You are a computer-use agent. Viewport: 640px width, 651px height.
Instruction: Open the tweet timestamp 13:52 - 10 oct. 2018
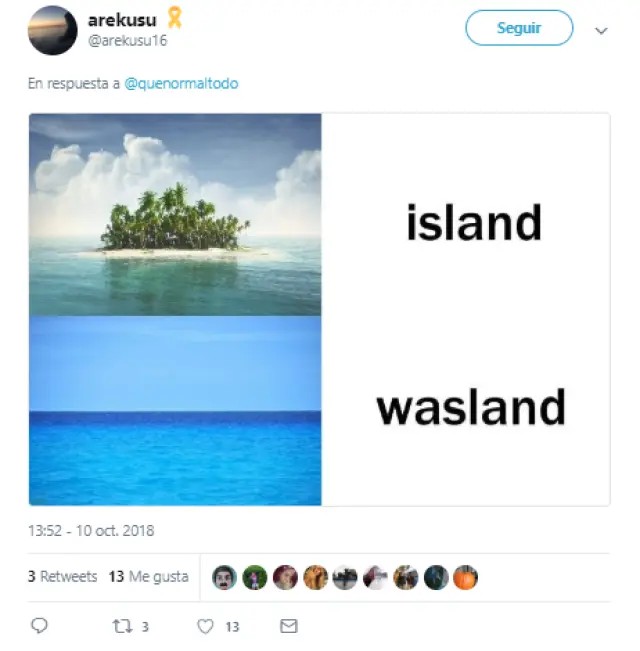(x=91, y=531)
